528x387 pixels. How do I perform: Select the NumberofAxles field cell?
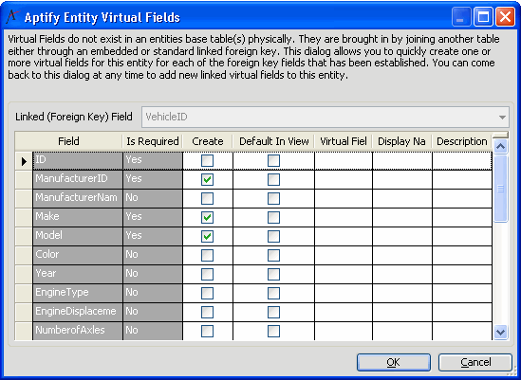(78, 331)
